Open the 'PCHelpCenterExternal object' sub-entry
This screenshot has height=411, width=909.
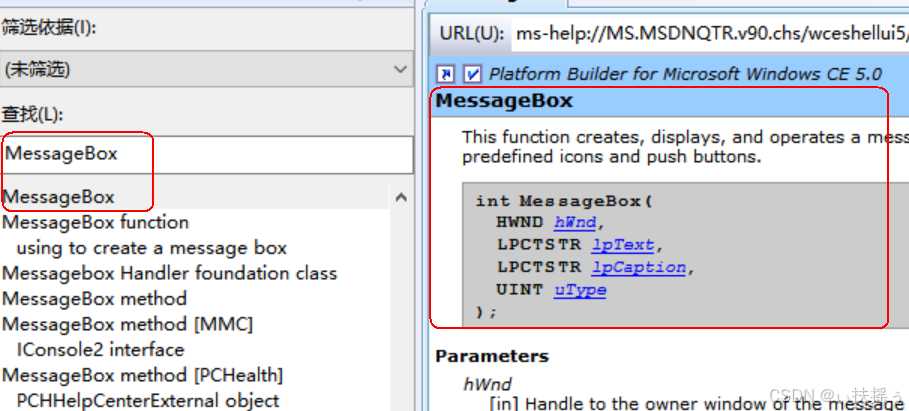pyautogui.click(x=148, y=401)
